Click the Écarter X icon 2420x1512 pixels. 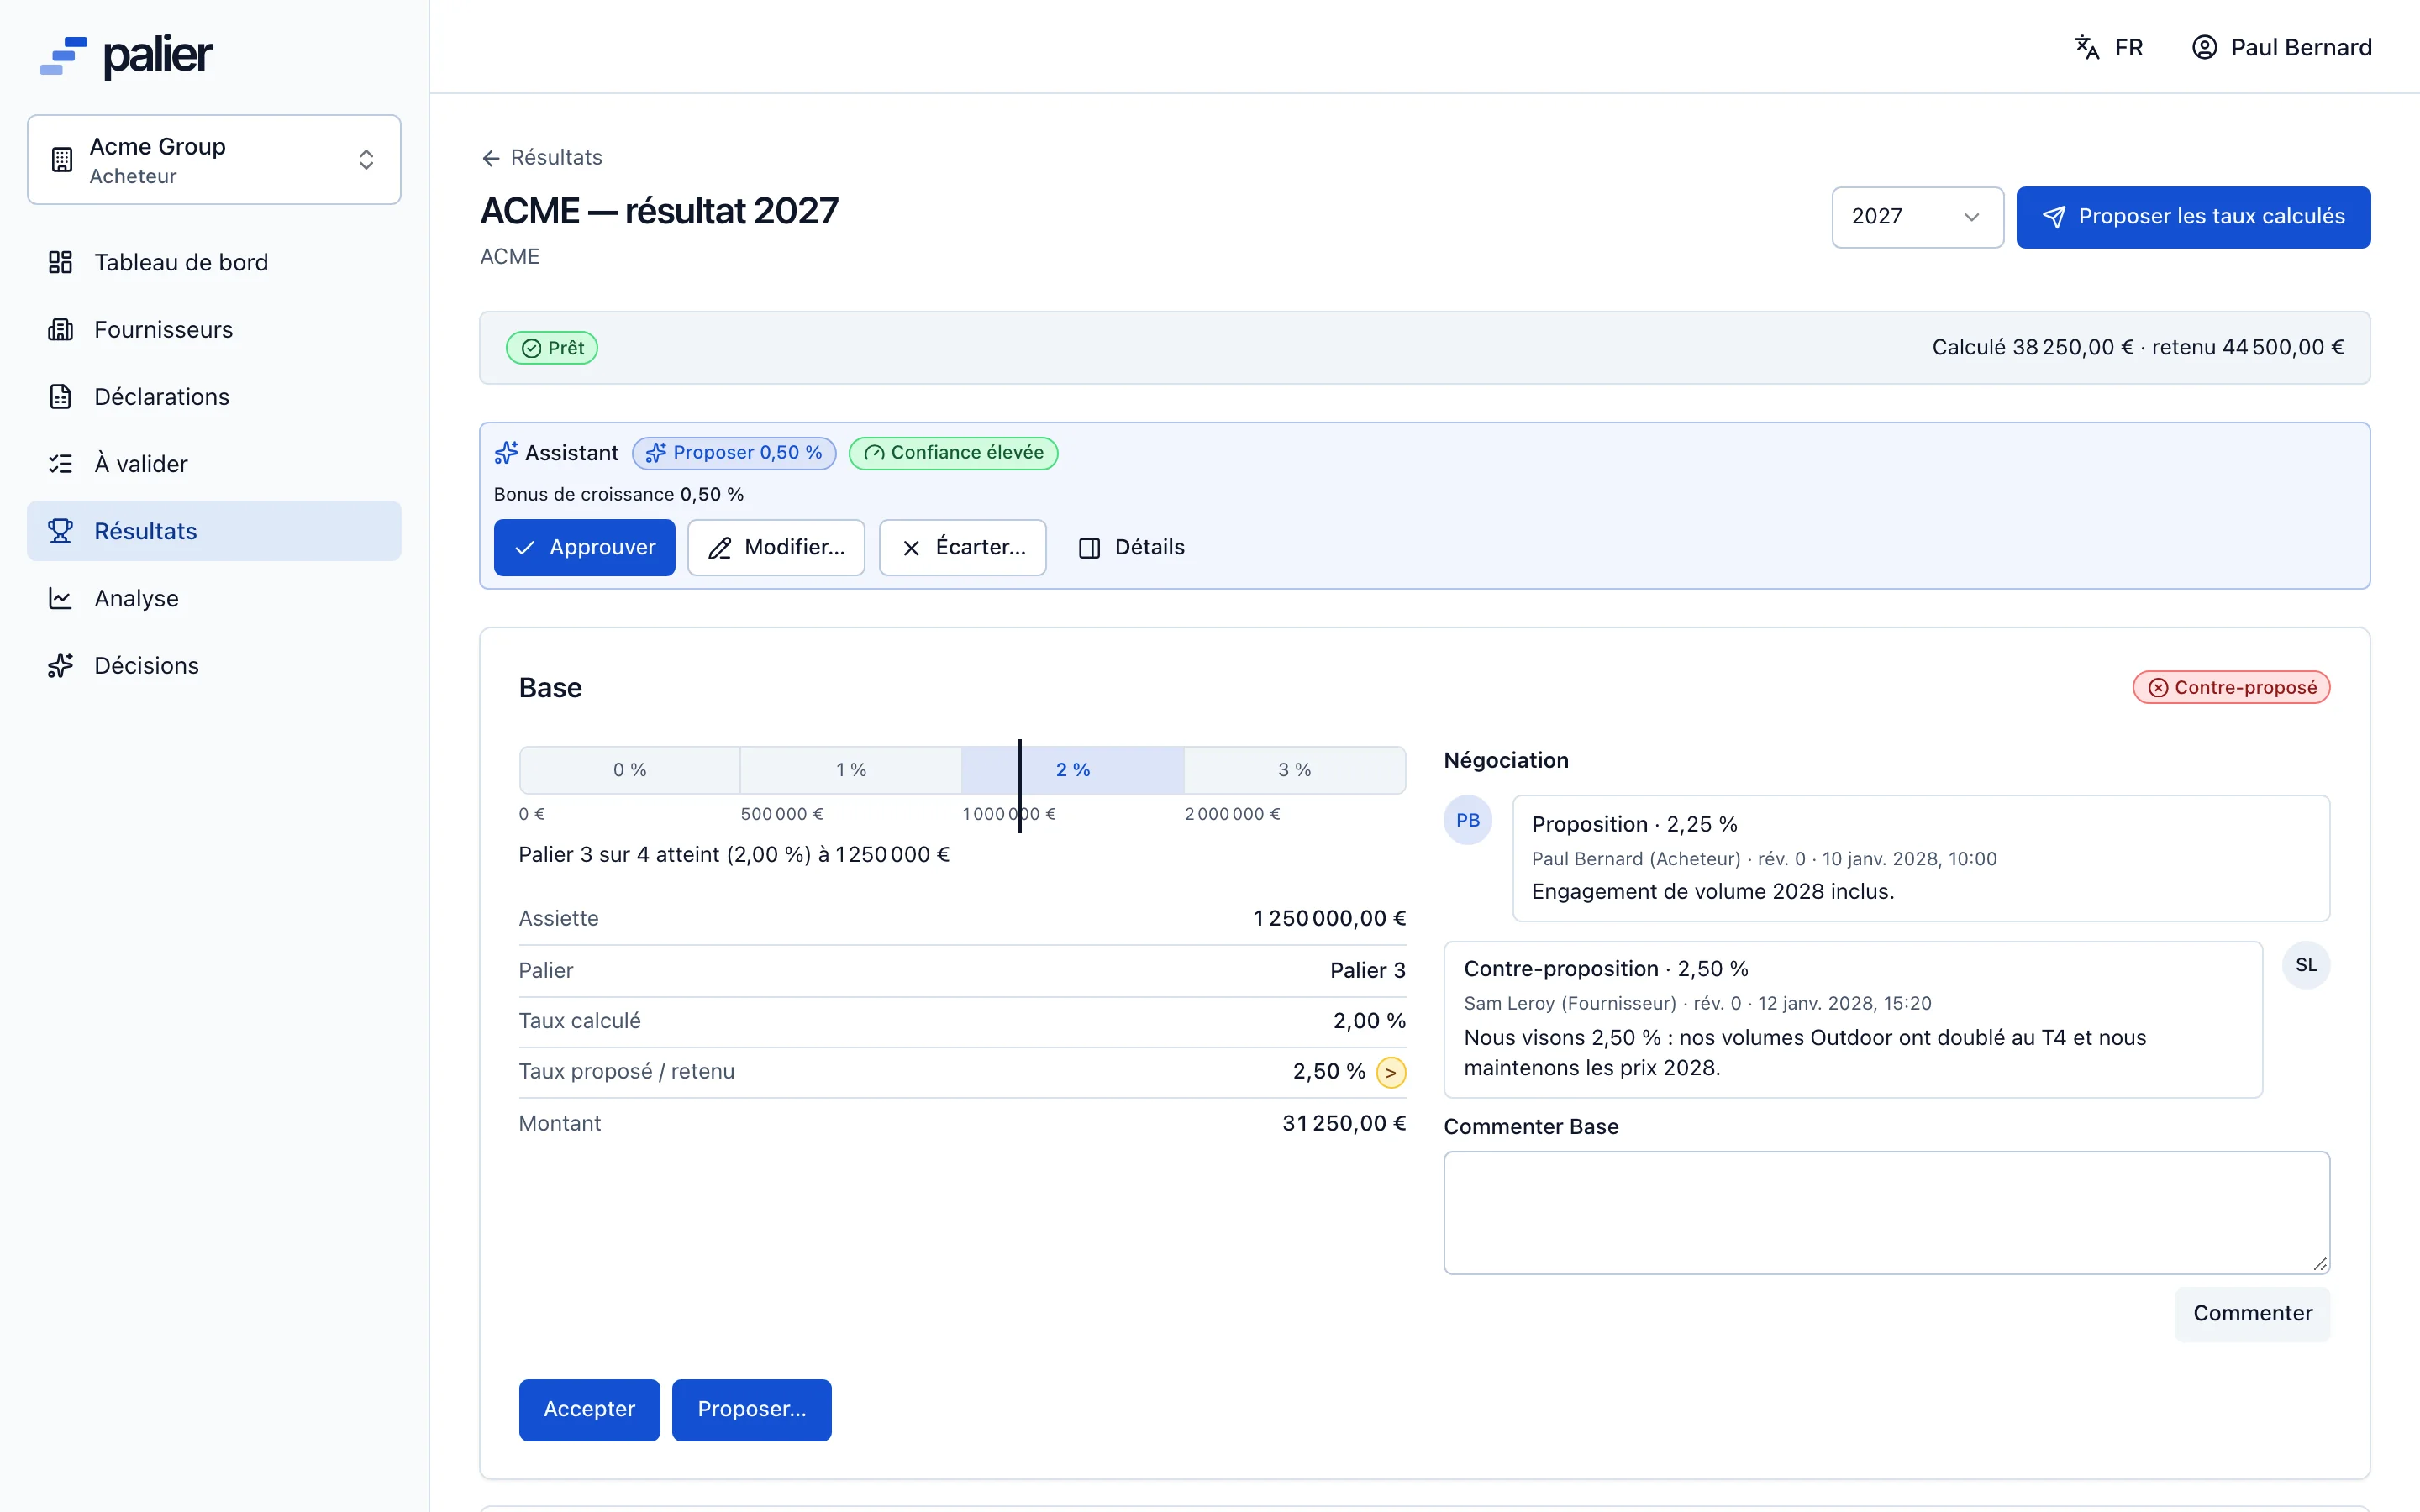(911, 548)
